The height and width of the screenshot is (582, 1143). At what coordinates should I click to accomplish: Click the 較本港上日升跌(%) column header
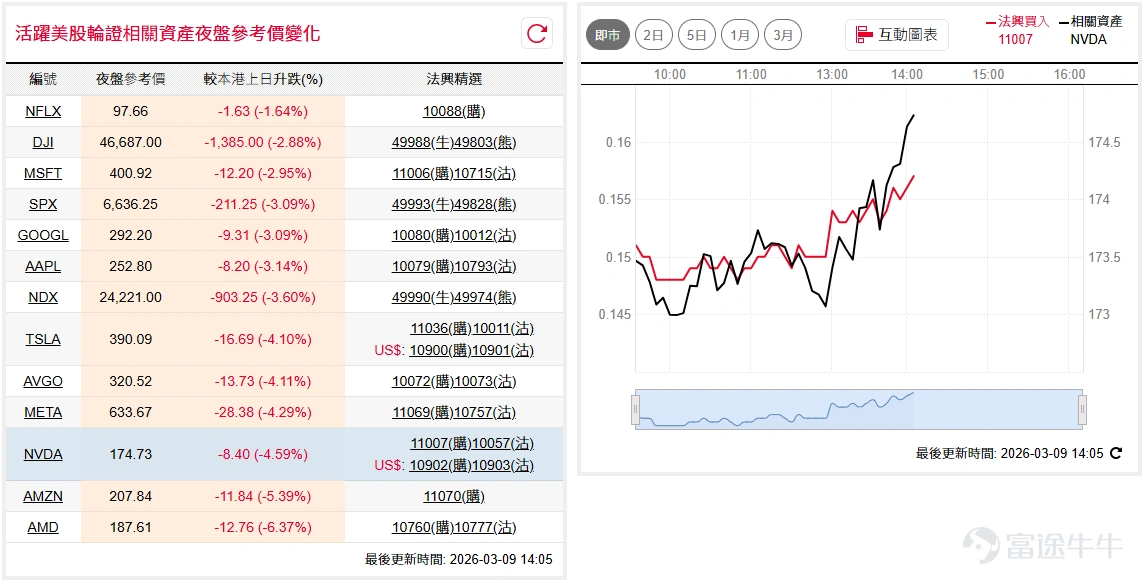(x=262, y=79)
